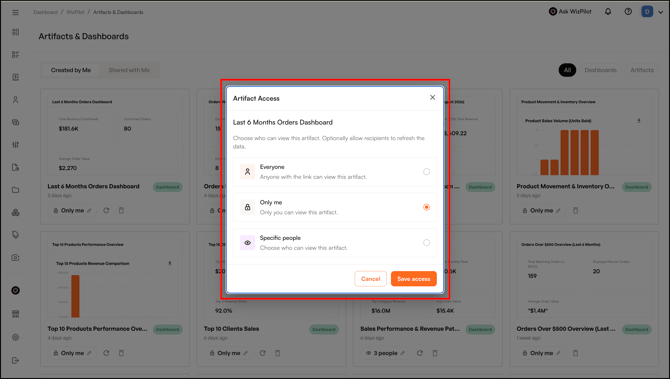Switch to Shared with Me tab
The image size is (670, 379).
(x=129, y=70)
